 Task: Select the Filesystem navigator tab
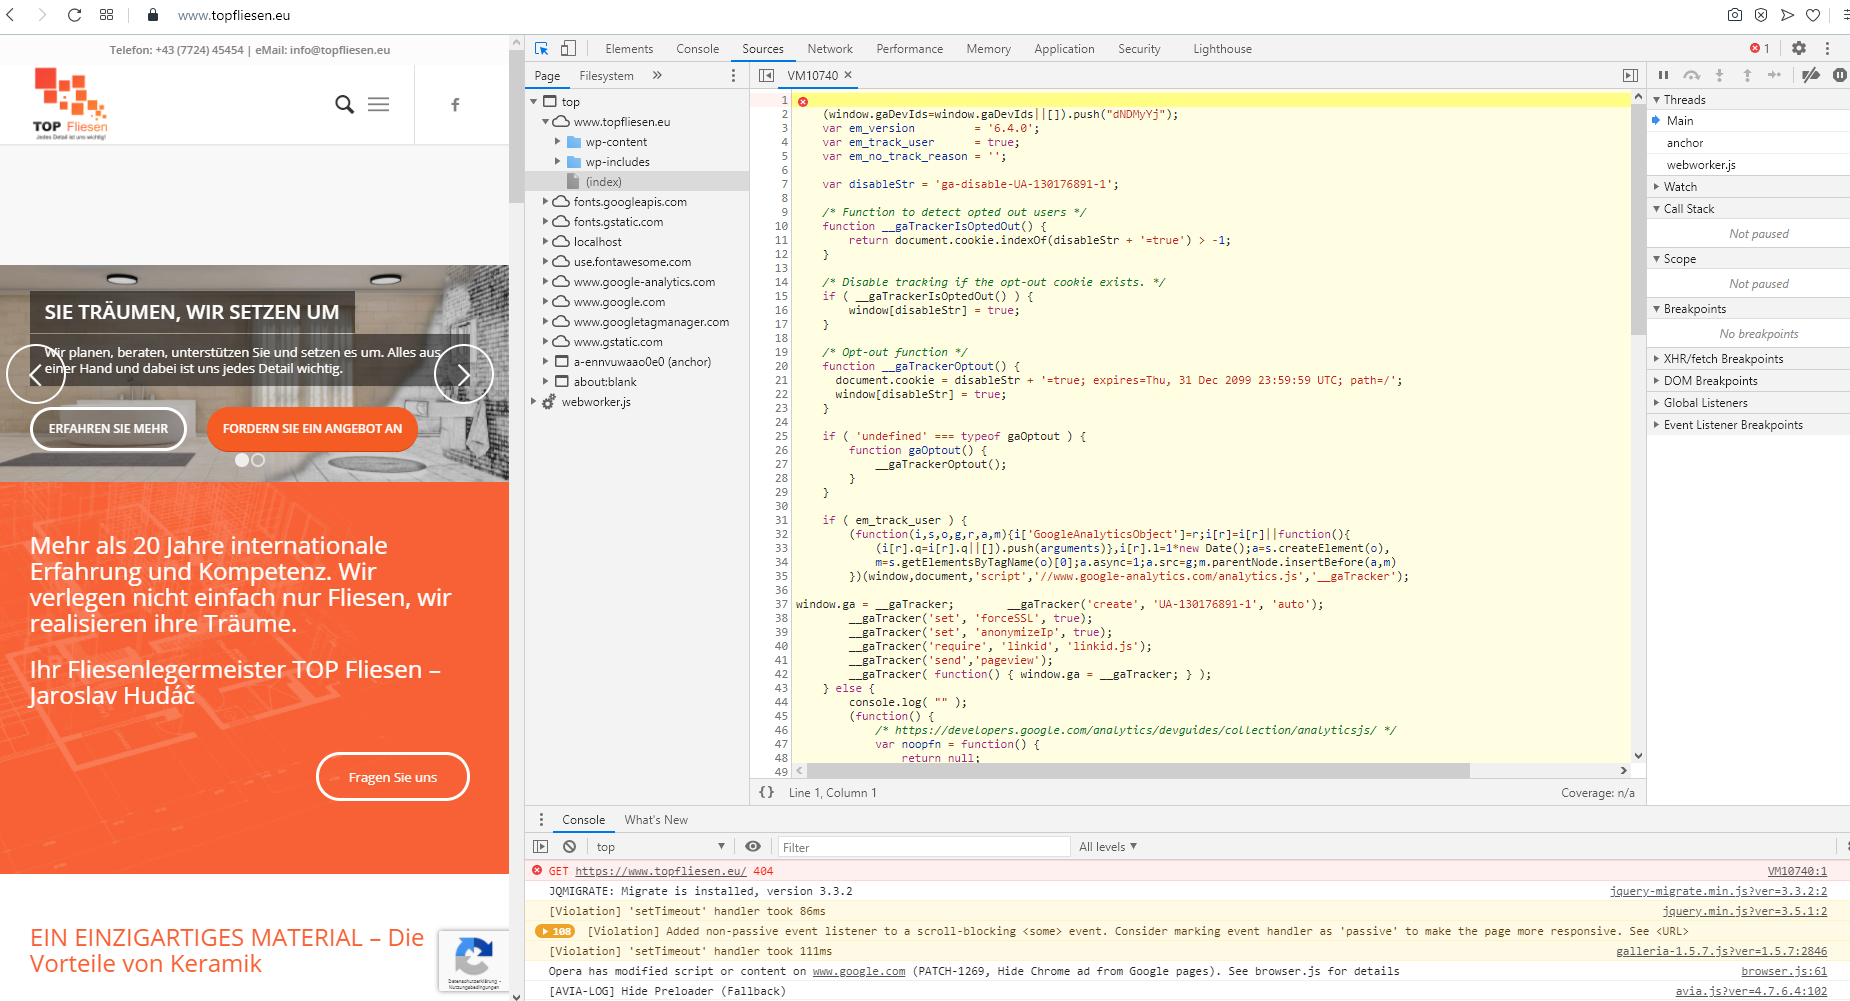pos(606,75)
